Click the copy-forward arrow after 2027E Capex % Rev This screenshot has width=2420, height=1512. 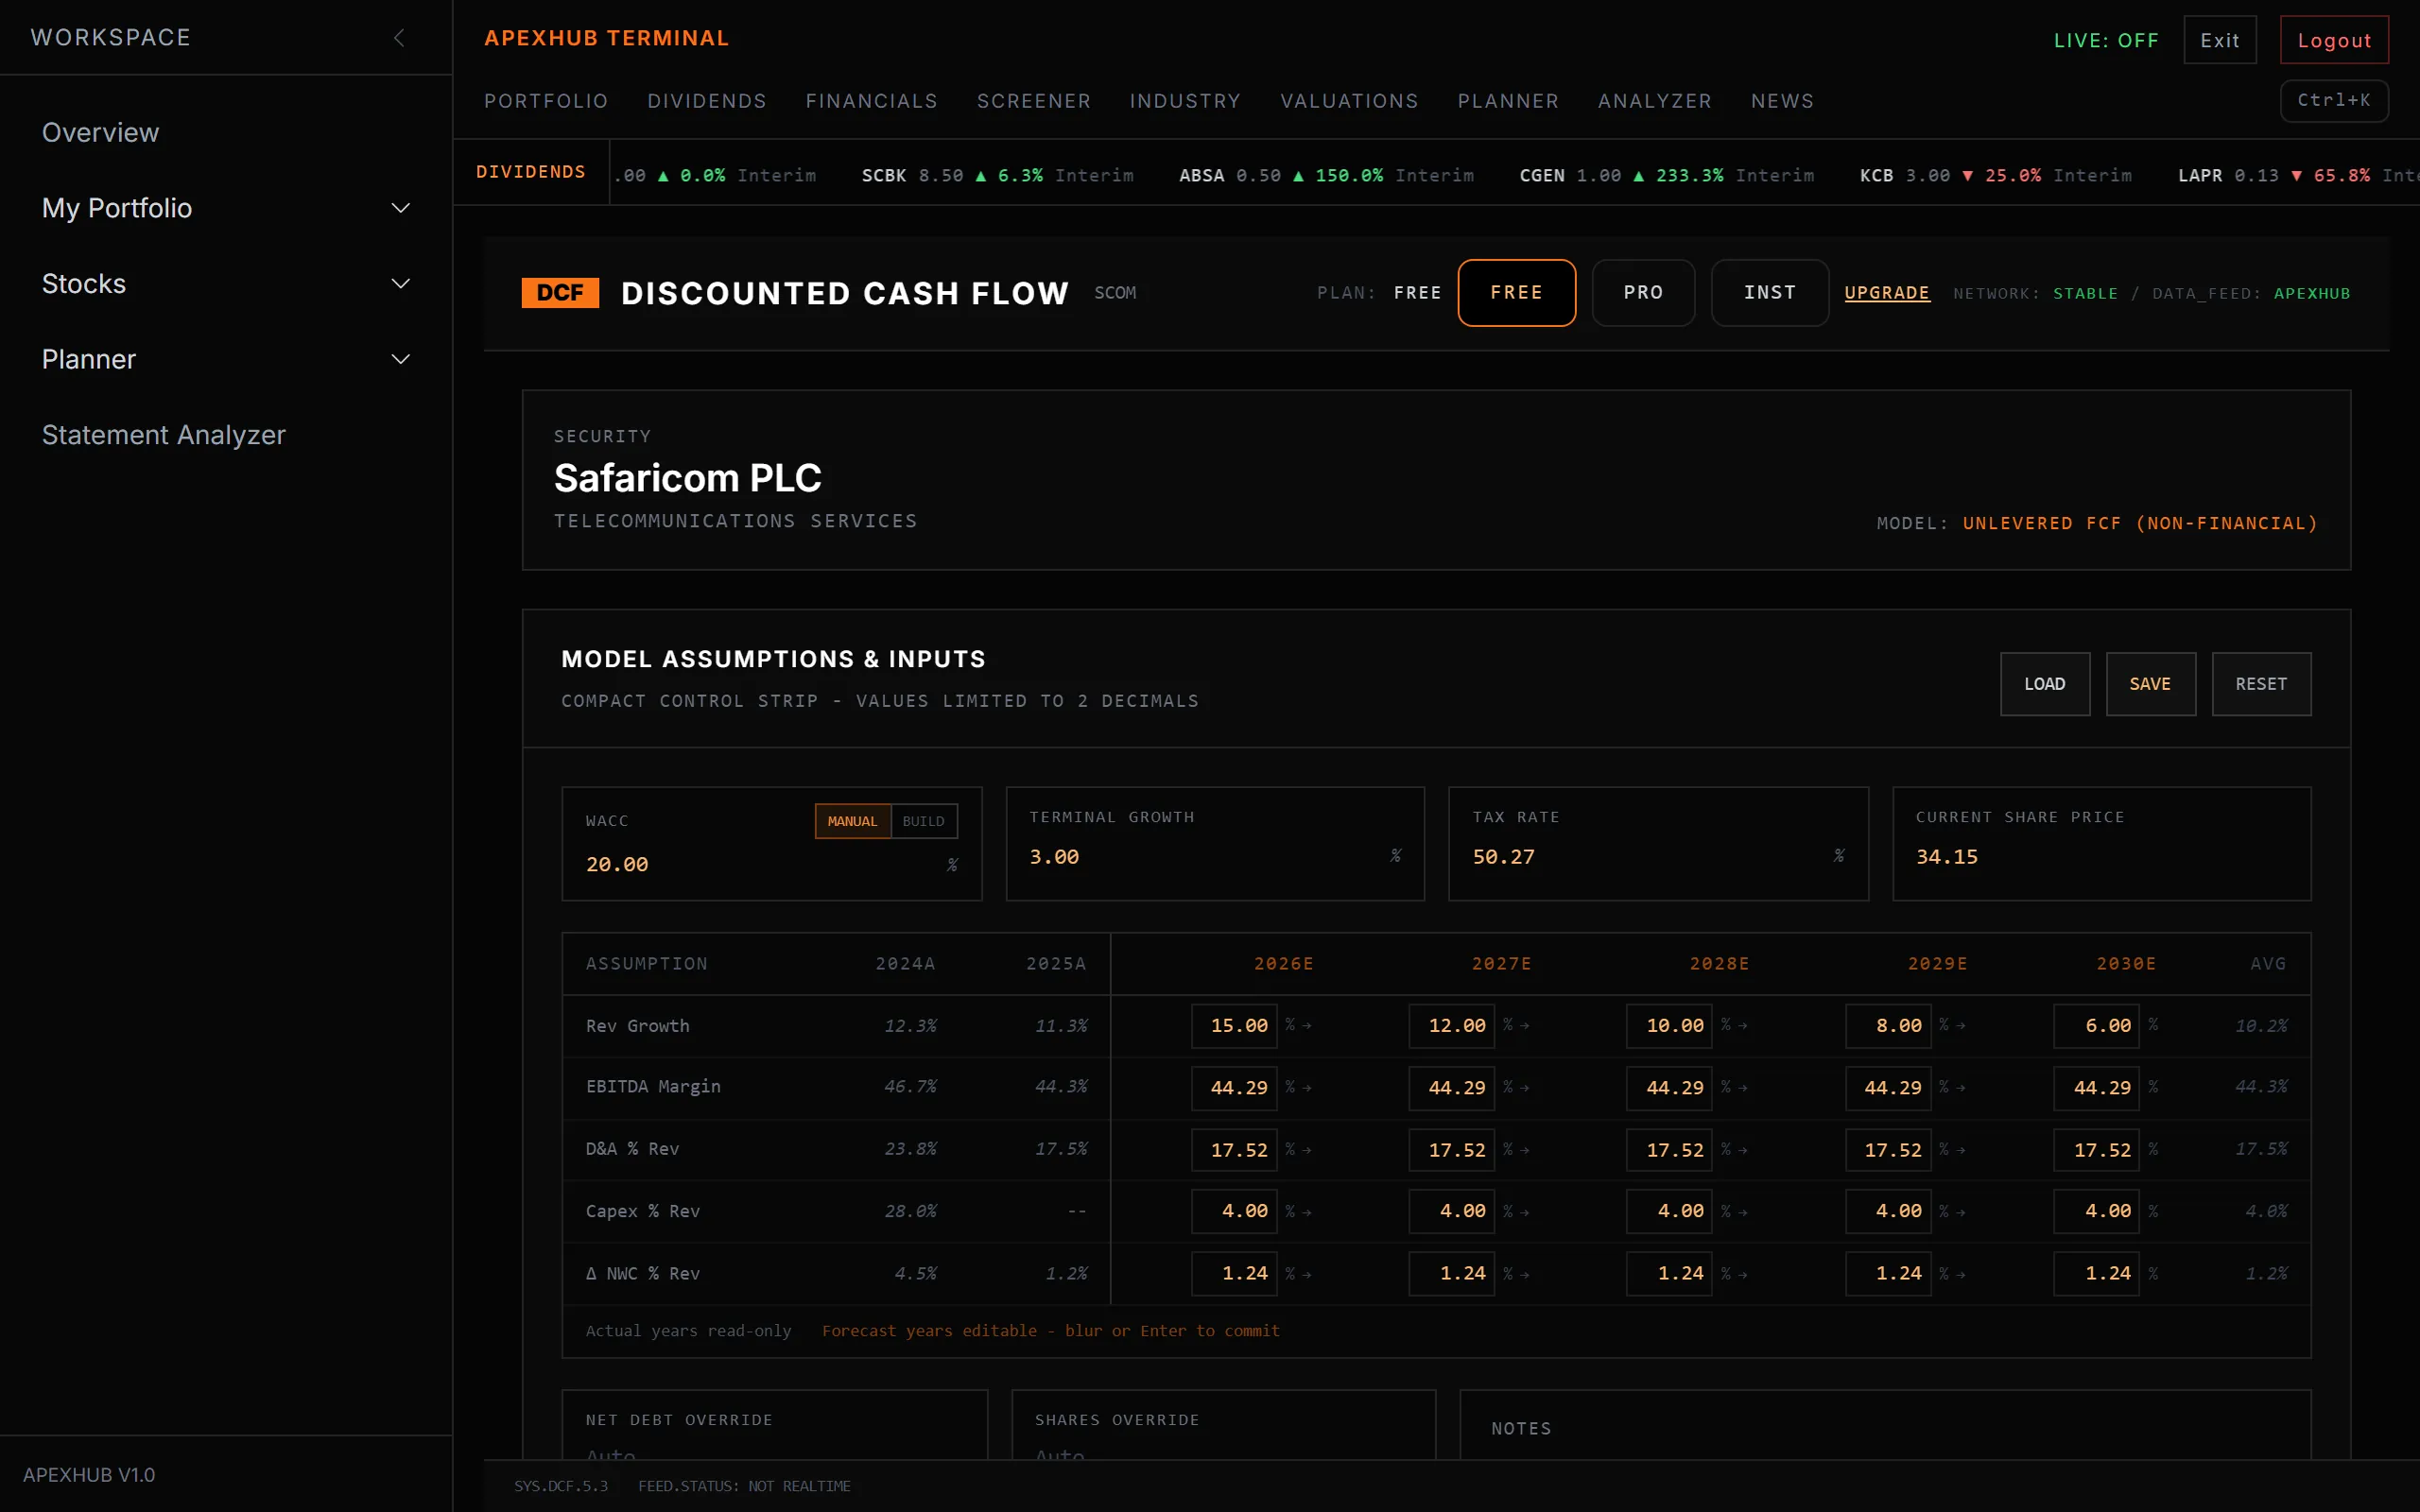point(1524,1213)
